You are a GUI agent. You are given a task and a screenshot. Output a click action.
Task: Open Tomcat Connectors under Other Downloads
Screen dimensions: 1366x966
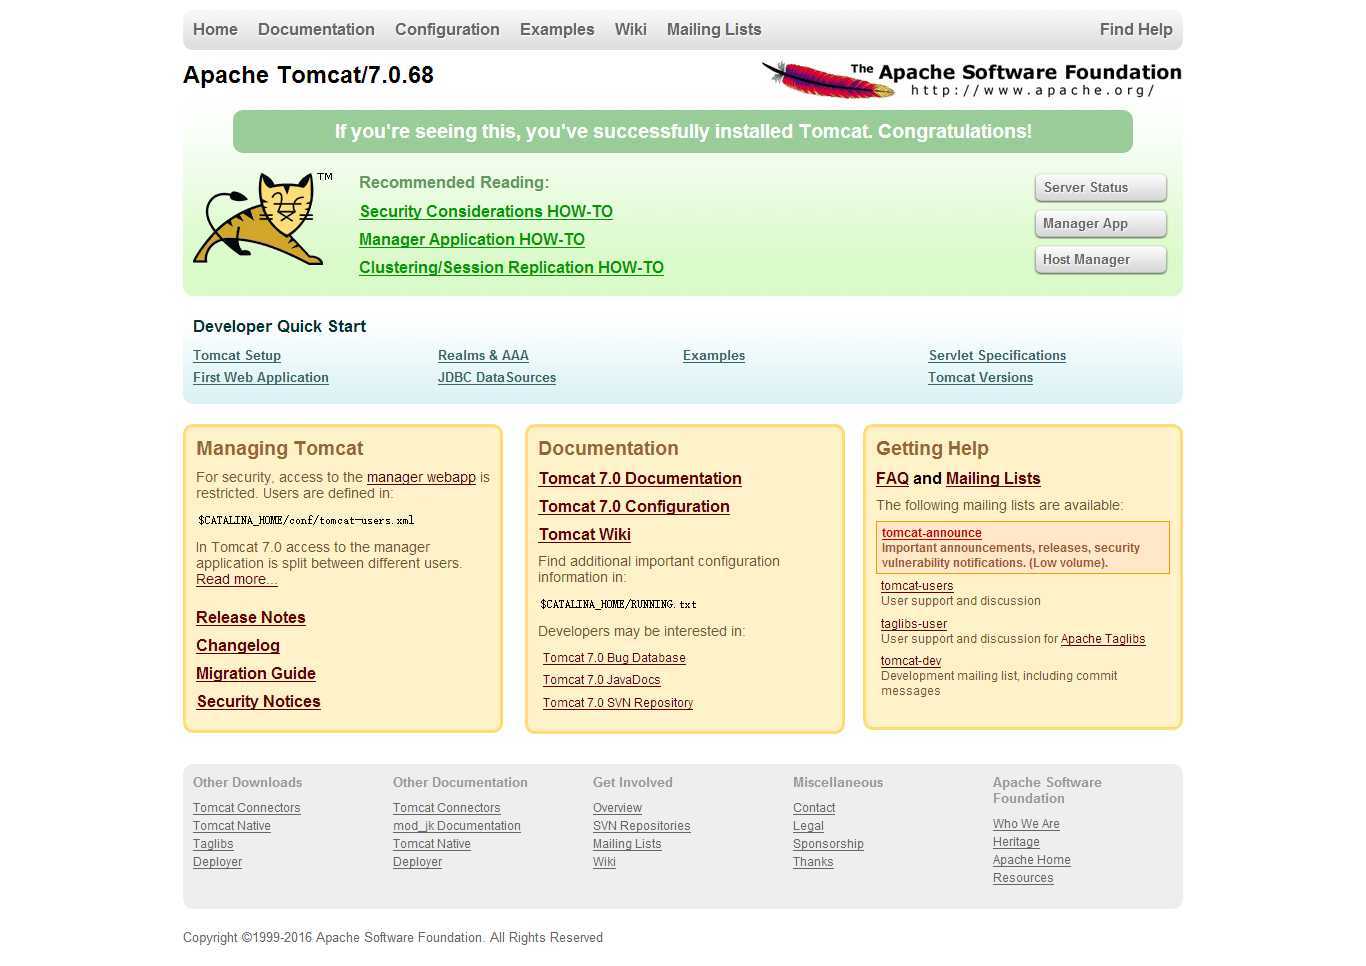click(x=247, y=809)
